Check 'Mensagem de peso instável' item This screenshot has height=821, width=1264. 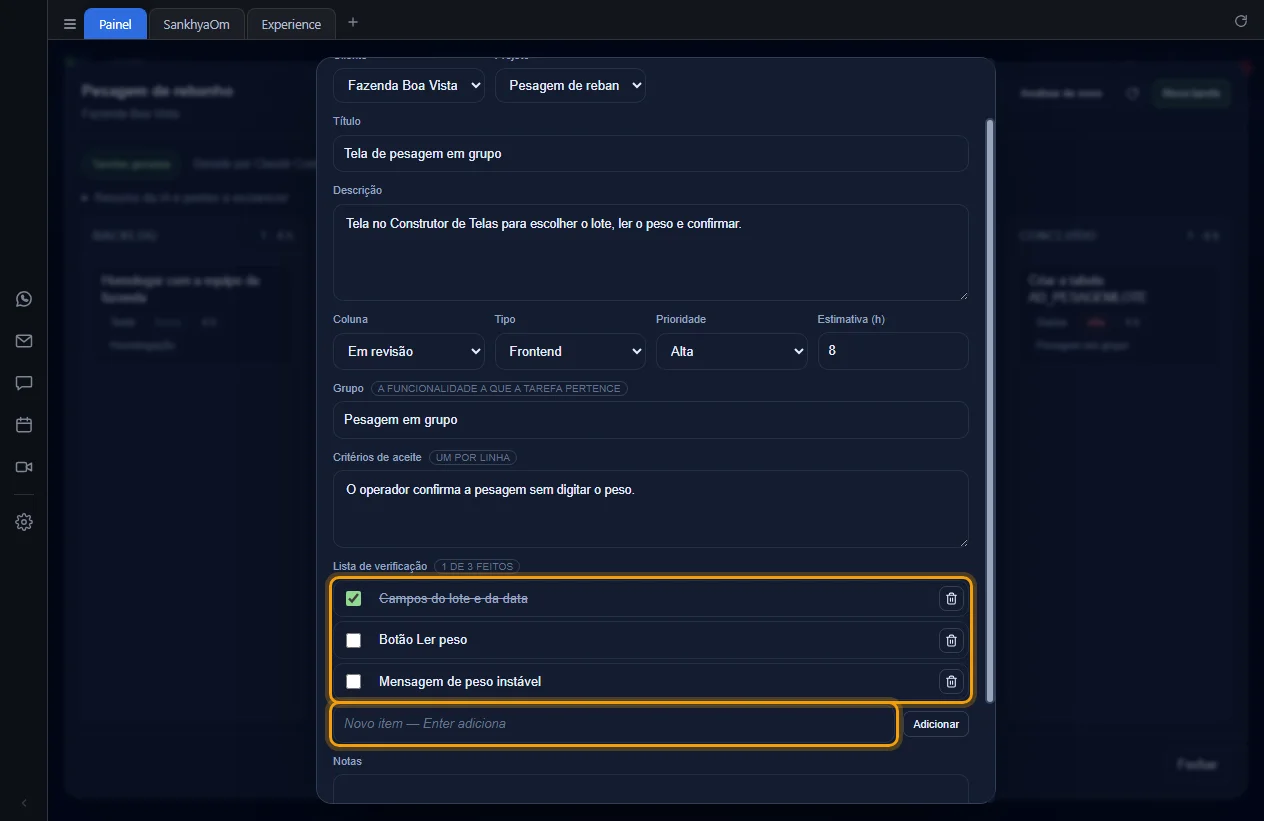point(353,682)
